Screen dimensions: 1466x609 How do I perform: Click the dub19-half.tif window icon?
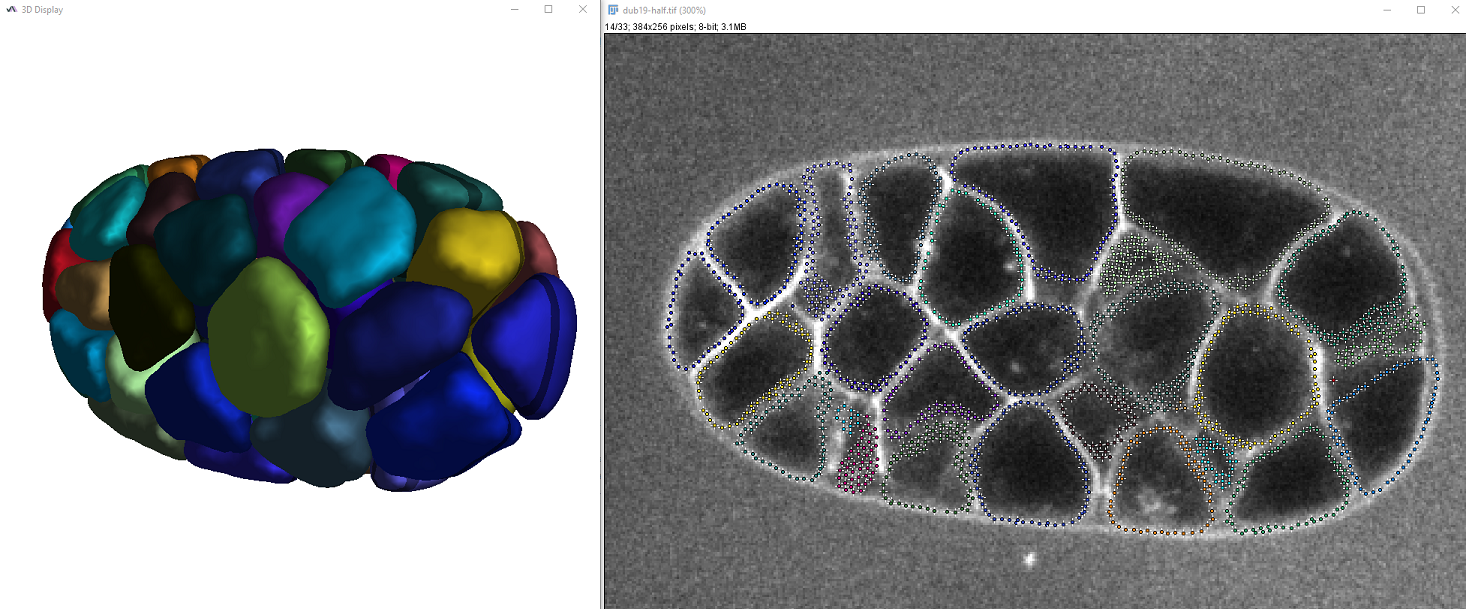click(x=613, y=9)
